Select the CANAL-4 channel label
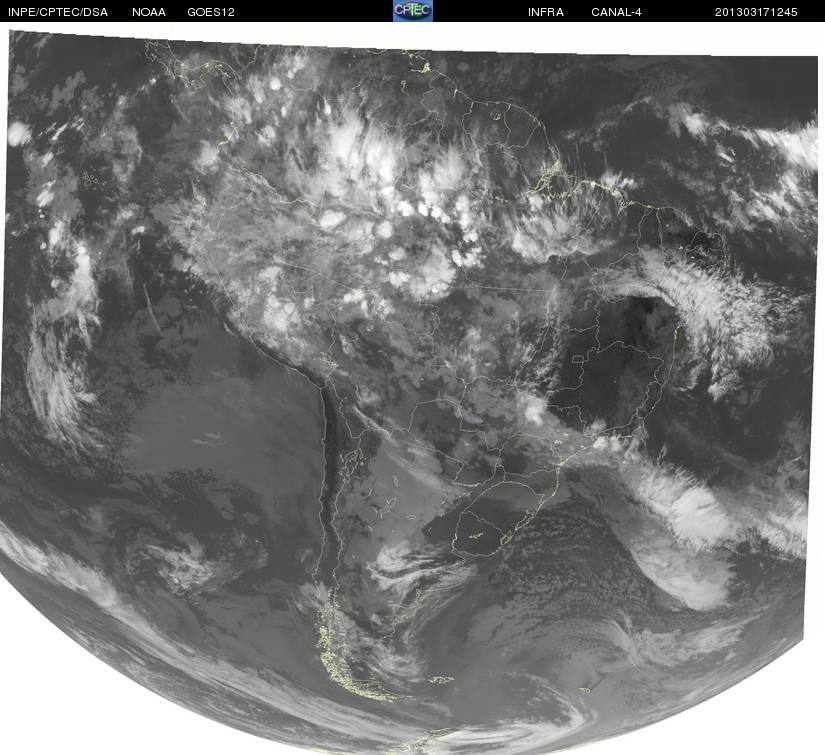825x755 pixels. pyautogui.click(x=616, y=12)
